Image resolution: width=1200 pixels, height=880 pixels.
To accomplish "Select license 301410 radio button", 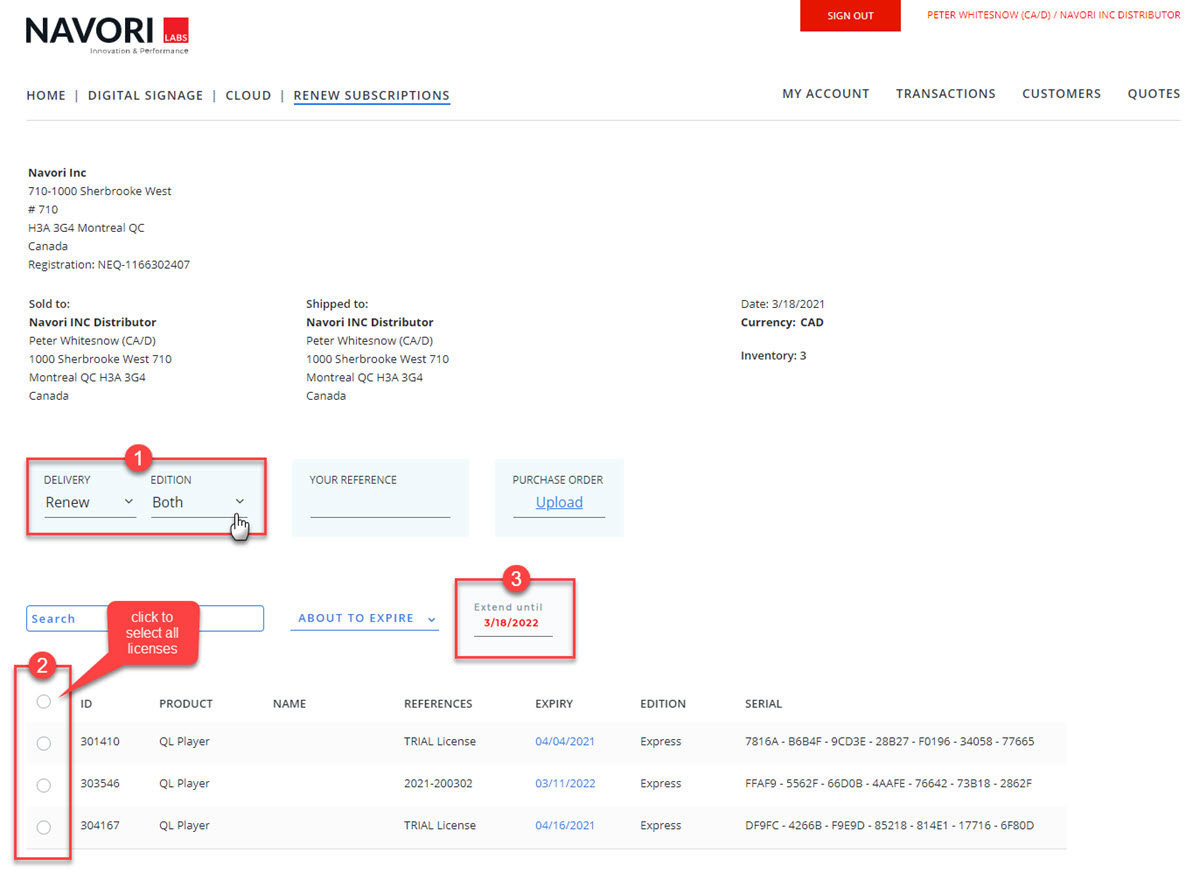I will click(x=43, y=743).
